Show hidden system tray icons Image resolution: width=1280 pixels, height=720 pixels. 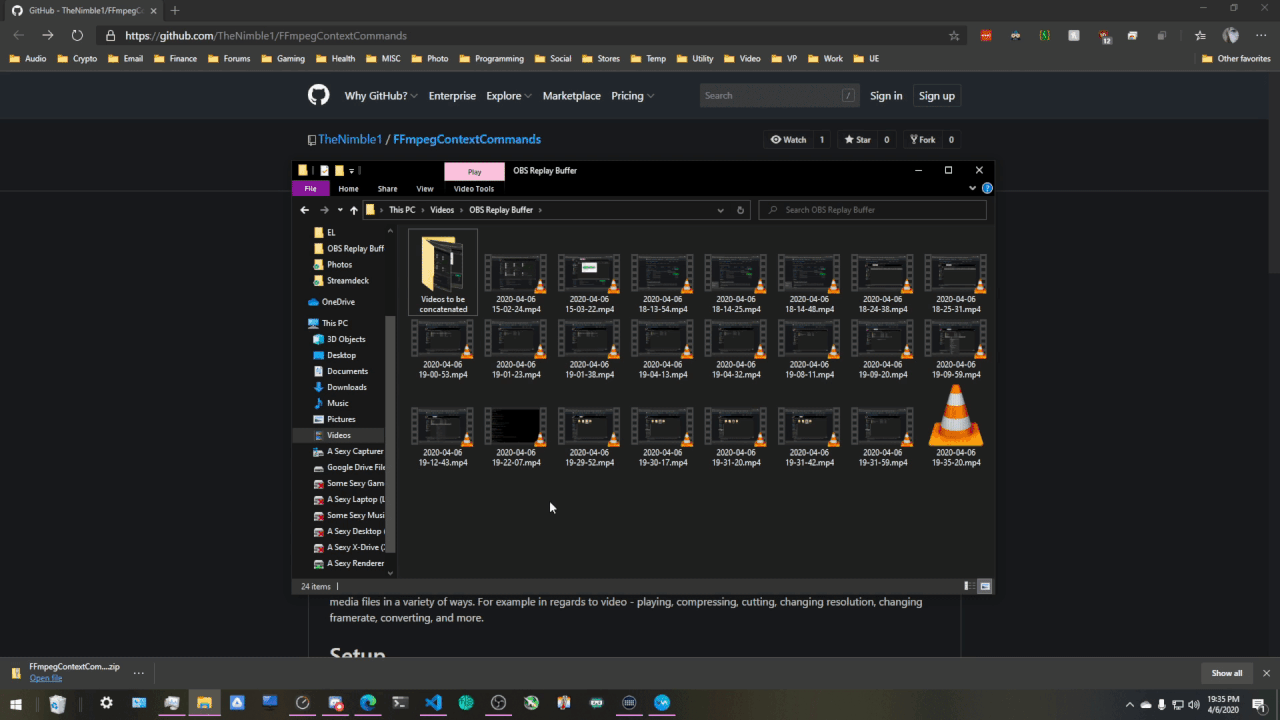pyautogui.click(x=1130, y=704)
